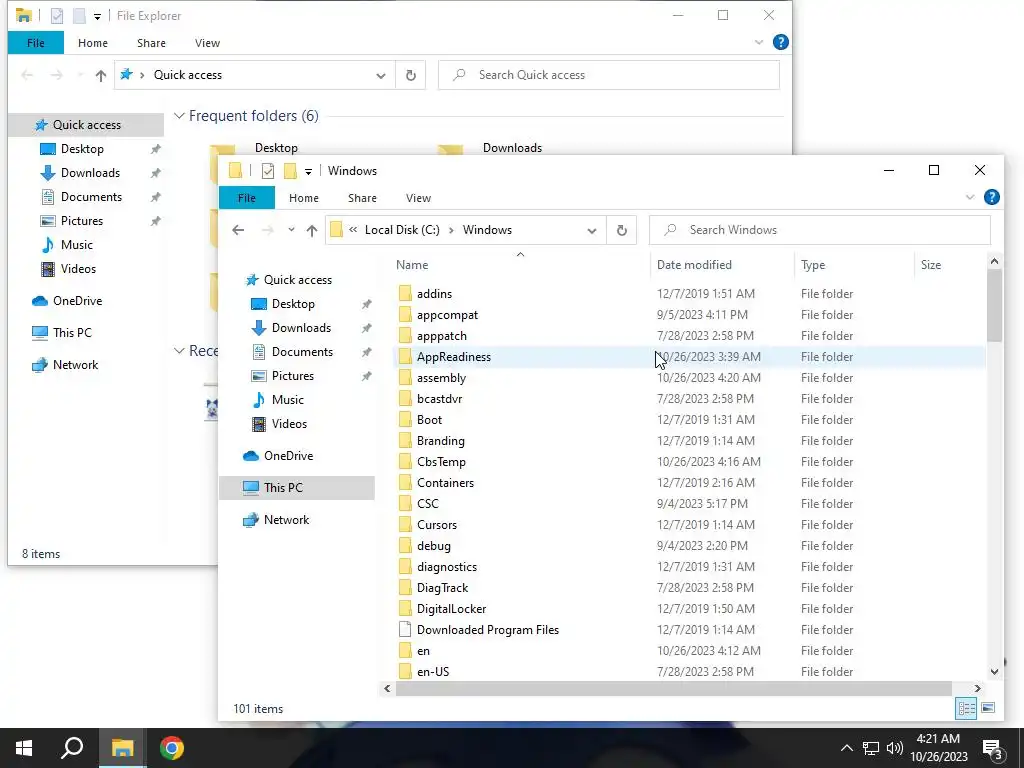Select the bcastdvr folder
The height and width of the screenshot is (768, 1024).
(440, 399)
